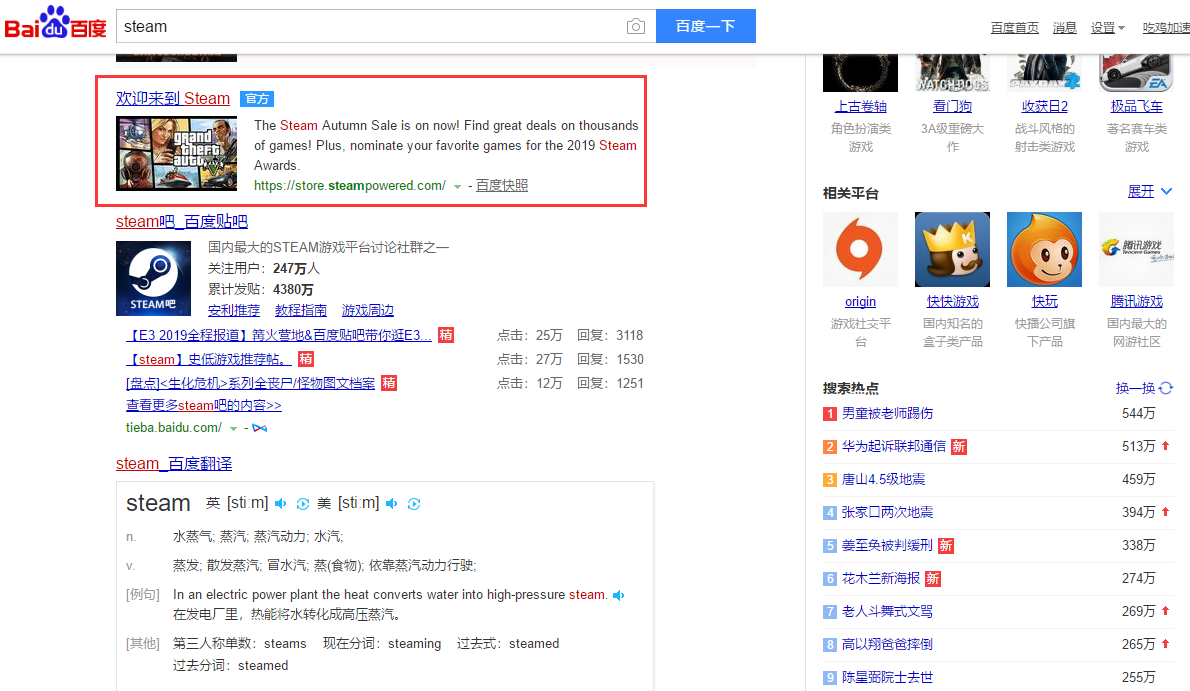1190x691 pixels.
Task: Click the STEAM吧 logo thumbnail
Action: click(x=153, y=278)
